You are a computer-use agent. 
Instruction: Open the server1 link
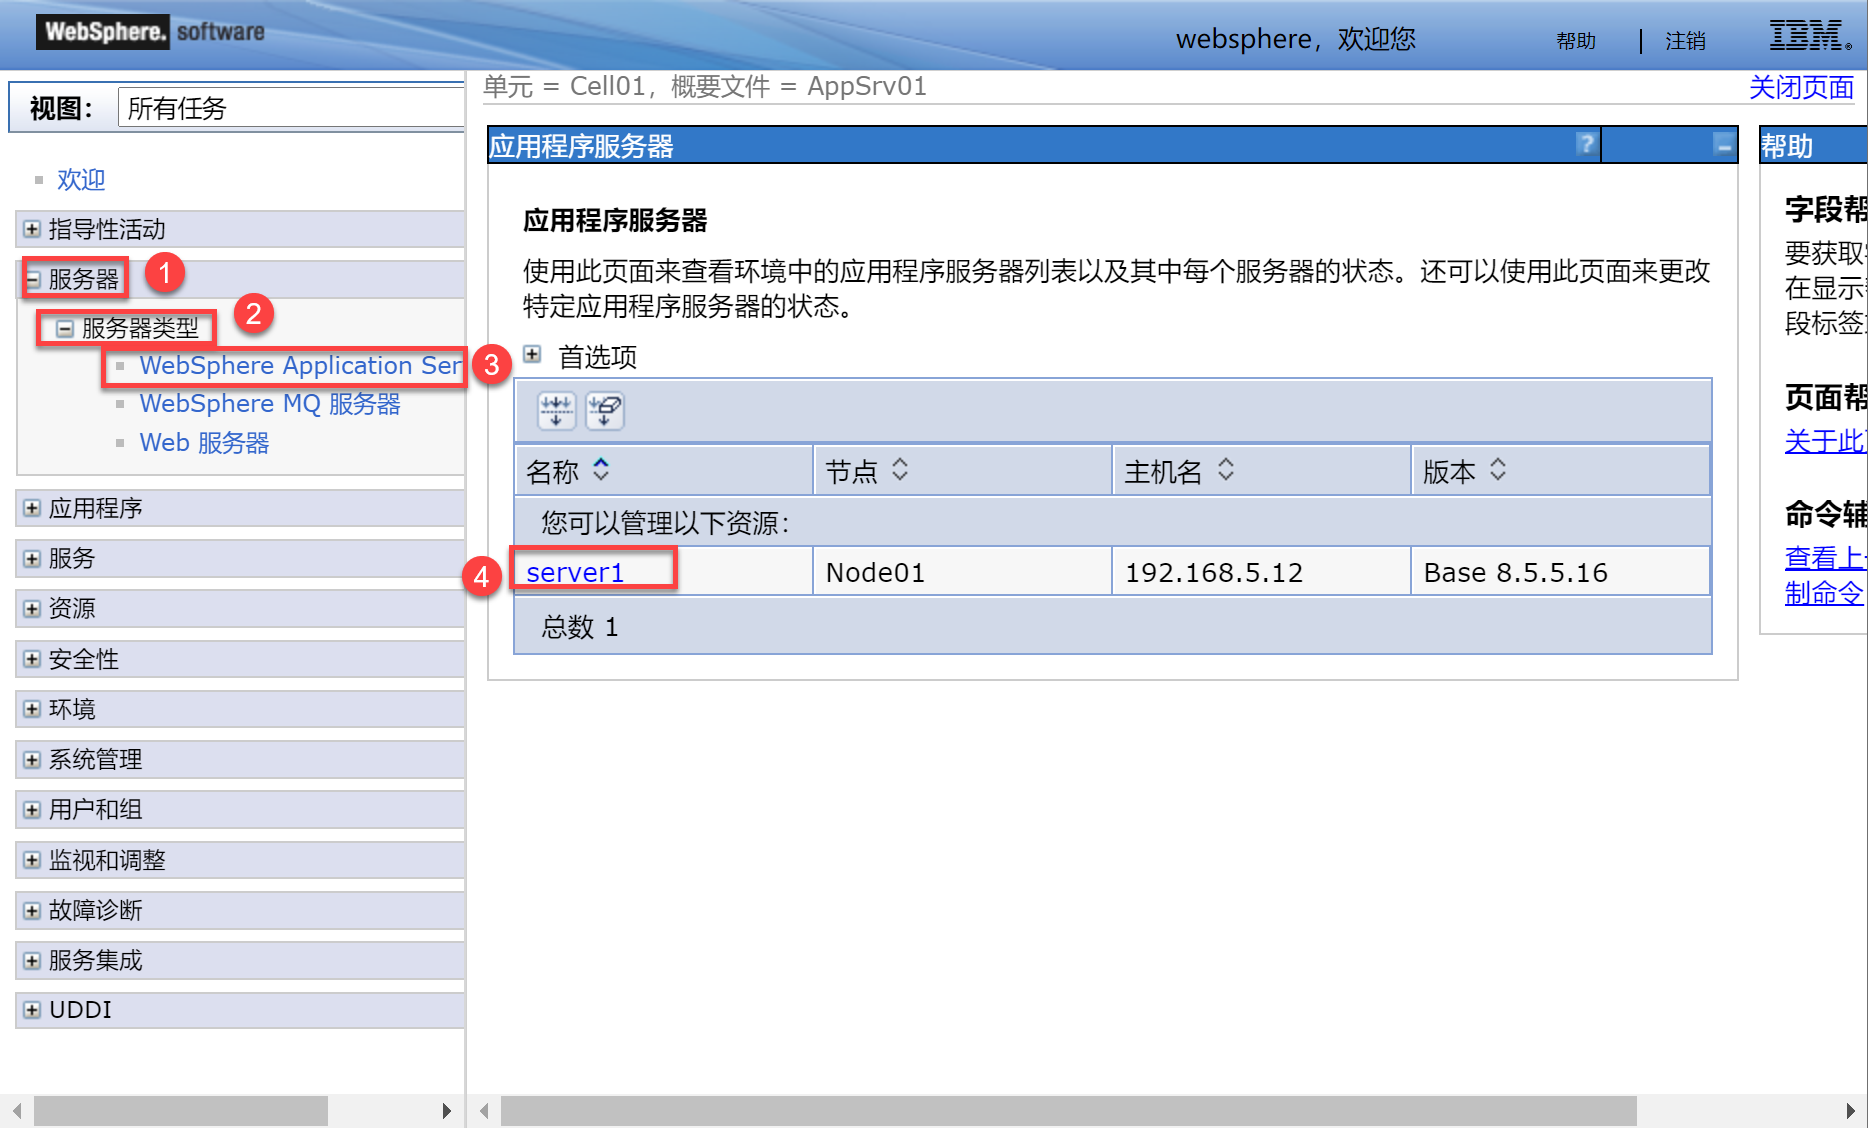pyautogui.click(x=575, y=572)
